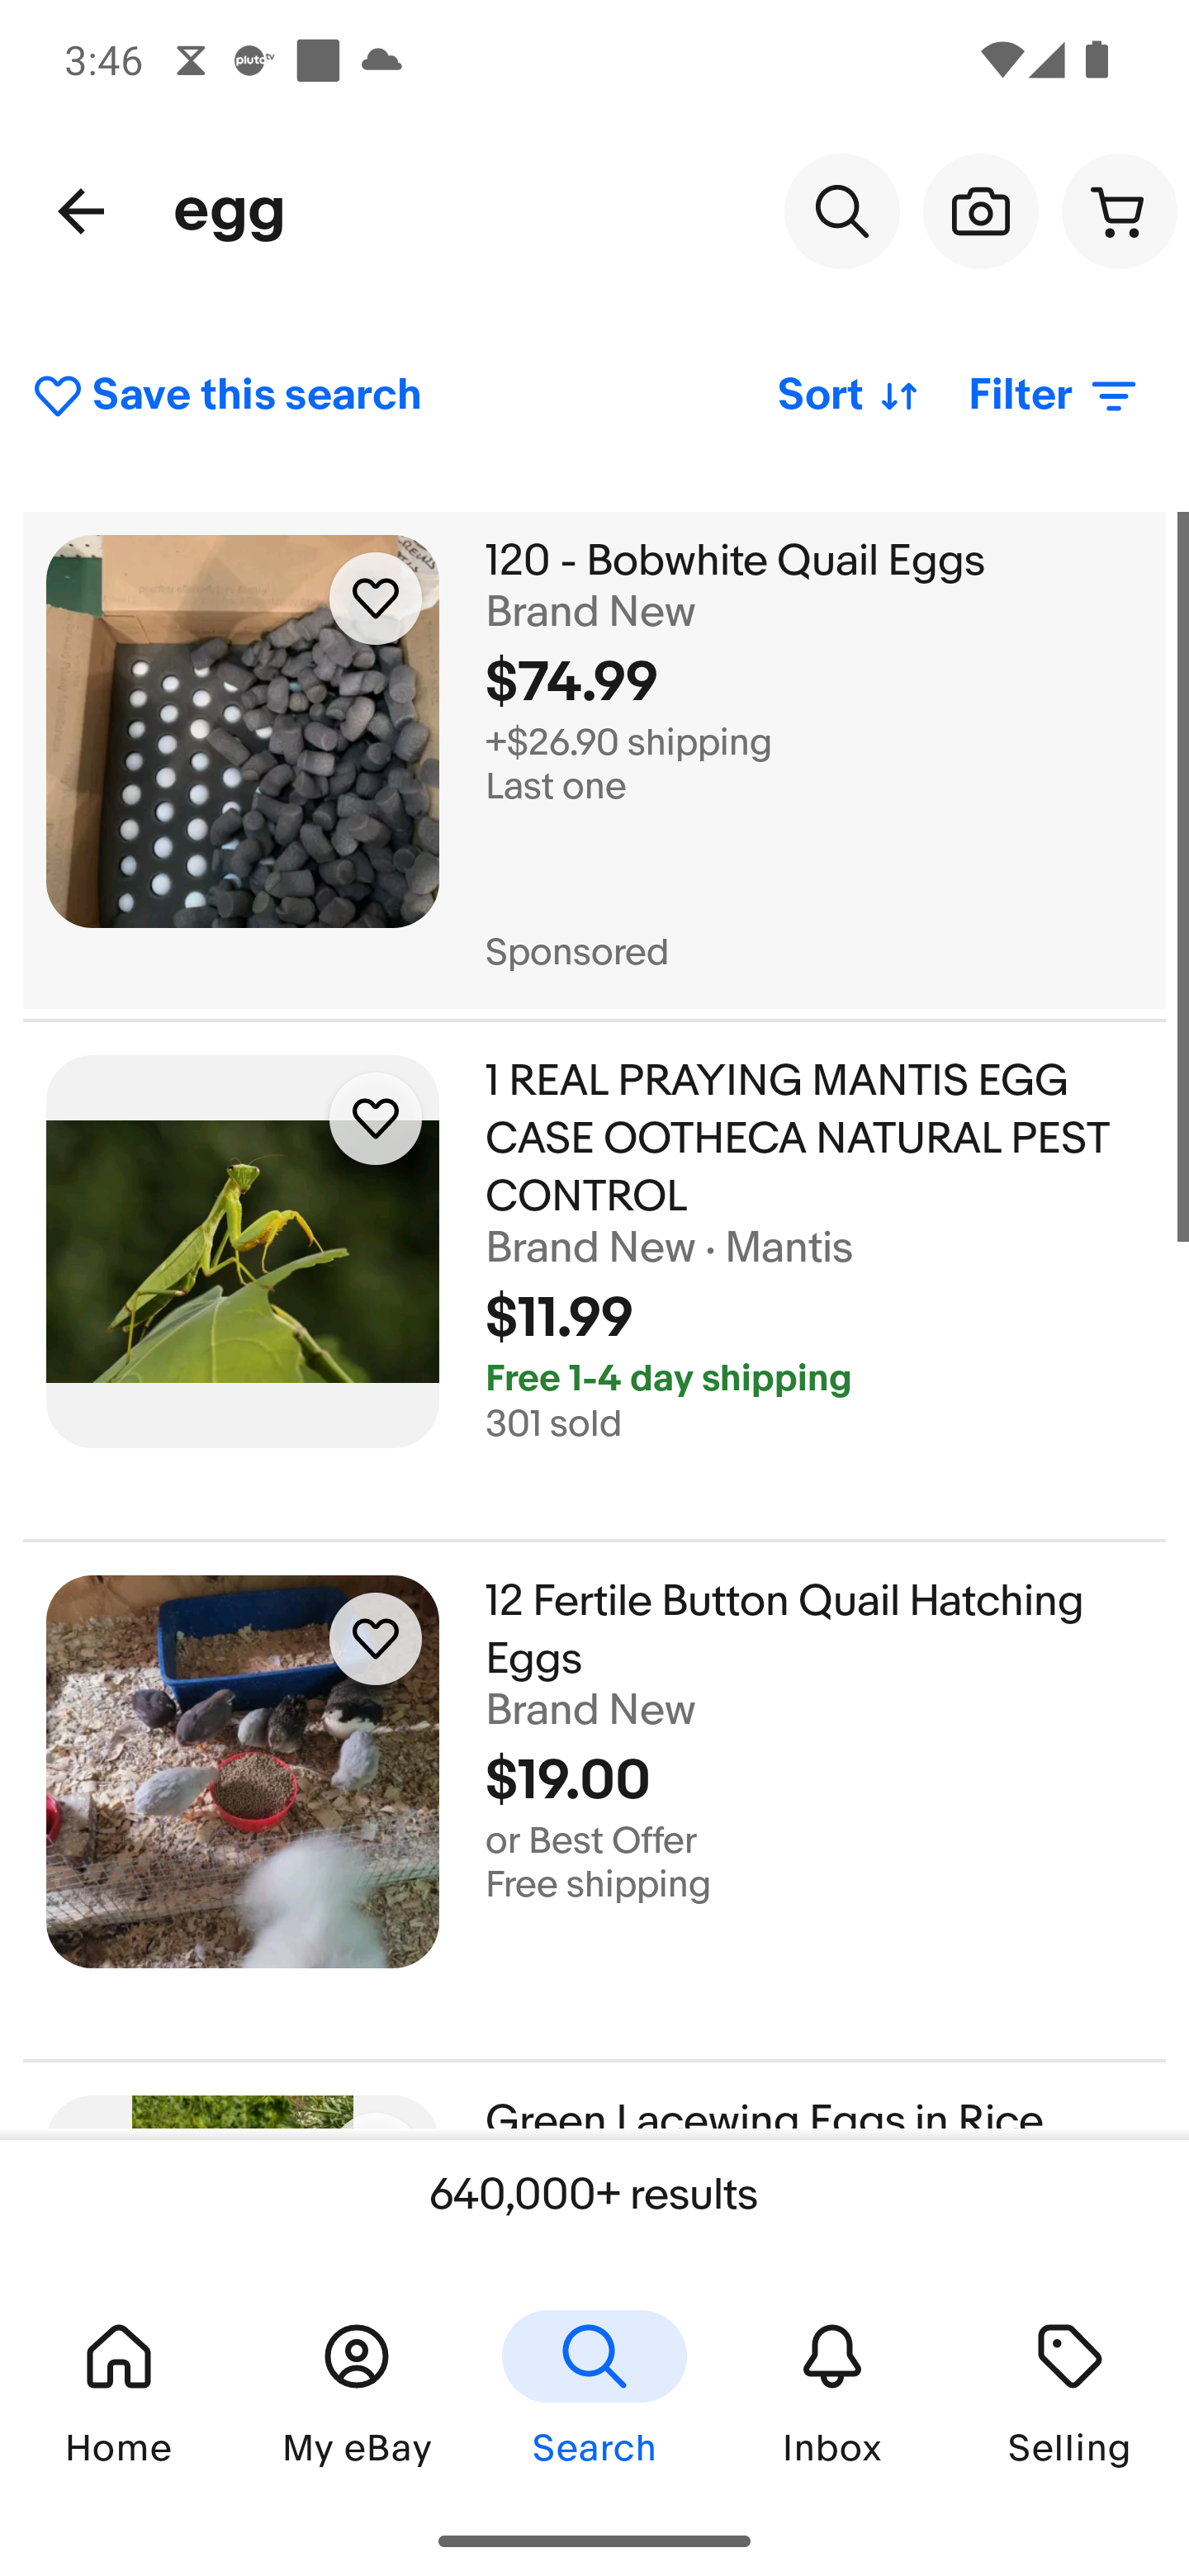Open 120 - Bobwhite Quail Eggs listing title

tap(735, 561)
